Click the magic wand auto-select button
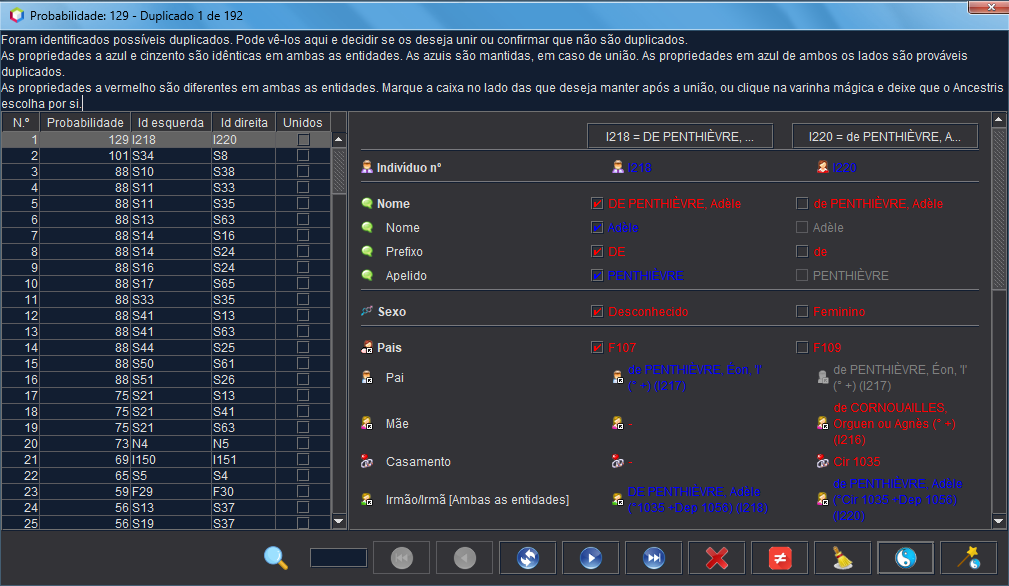The height and width of the screenshot is (586, 1009). tap(969, 558)
